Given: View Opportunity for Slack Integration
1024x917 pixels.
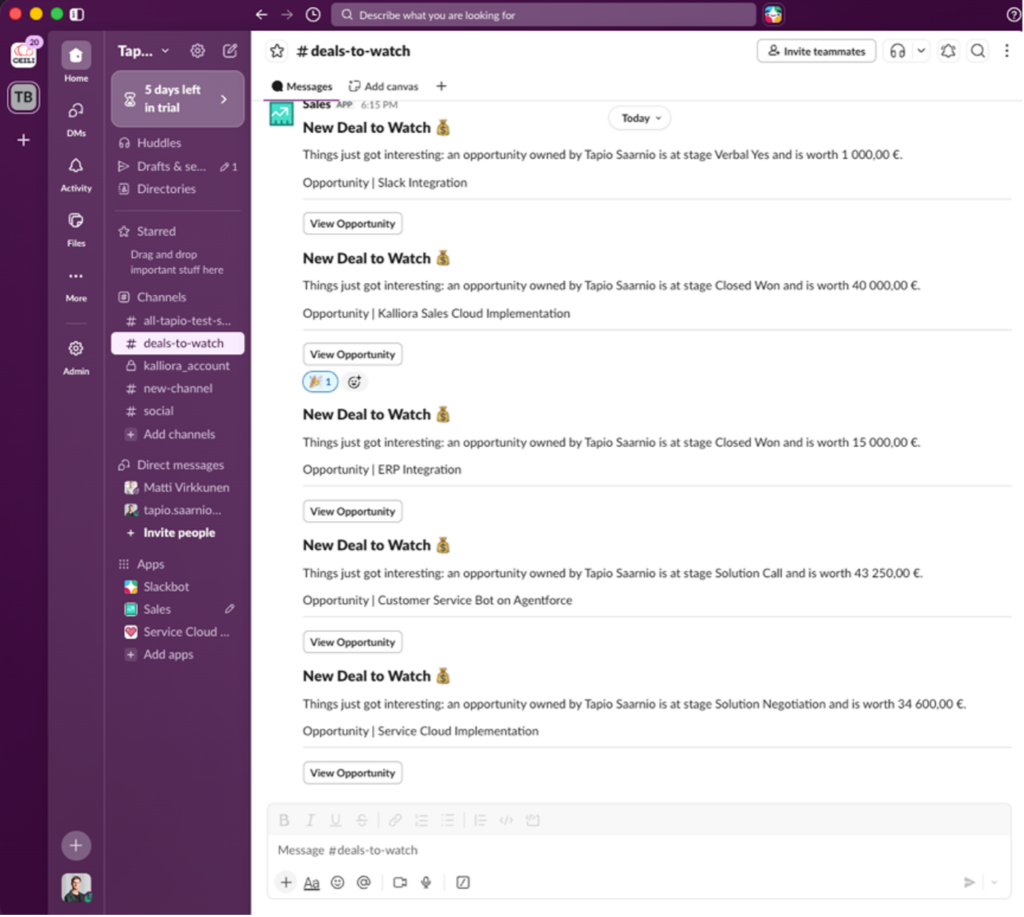Looking at the screenshot, I should [x=353, y=223].
